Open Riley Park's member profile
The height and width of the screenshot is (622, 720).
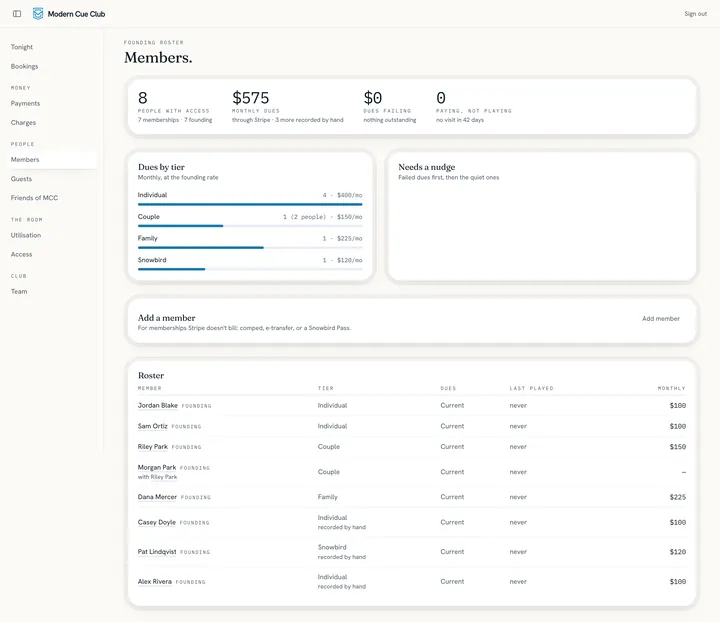click(x=152, y=447)
